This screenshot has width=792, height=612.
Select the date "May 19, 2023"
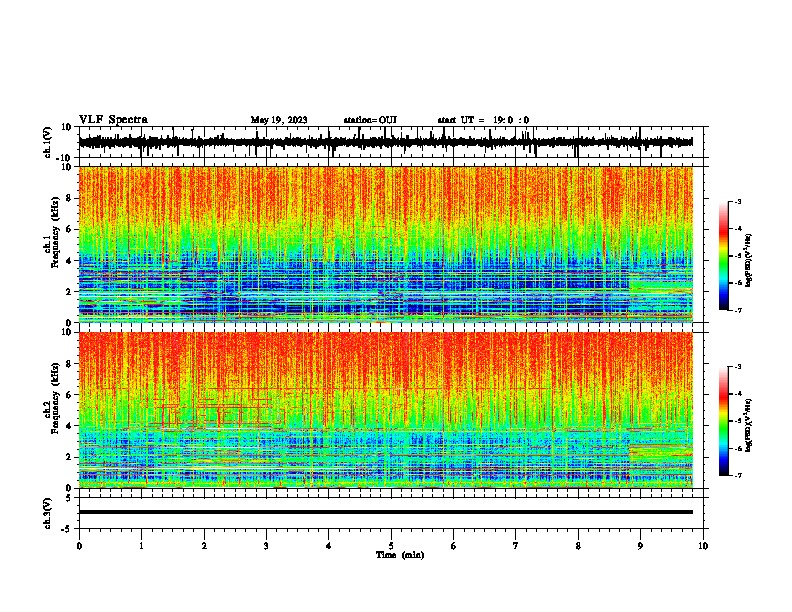click(x=279, y=120)
